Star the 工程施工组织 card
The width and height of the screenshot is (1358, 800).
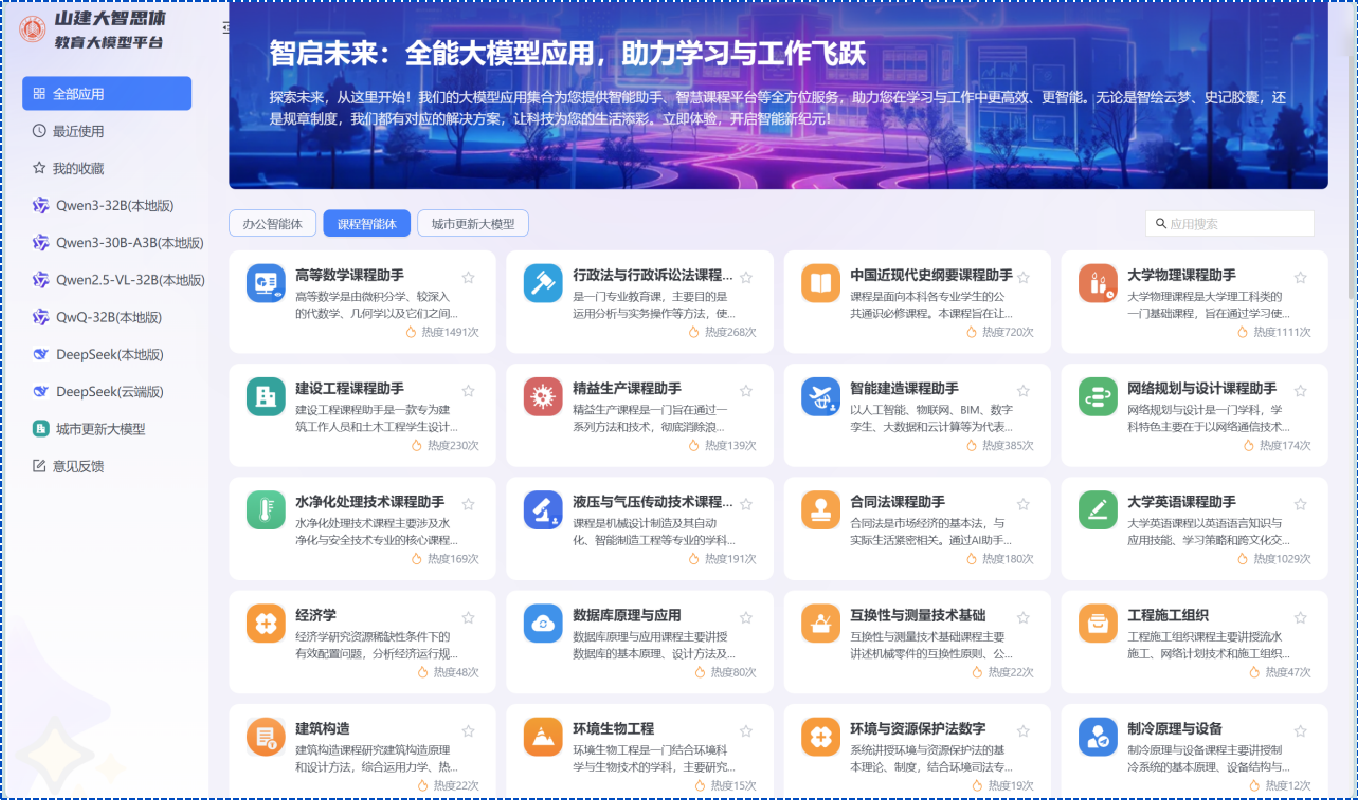pos(1300,617)
